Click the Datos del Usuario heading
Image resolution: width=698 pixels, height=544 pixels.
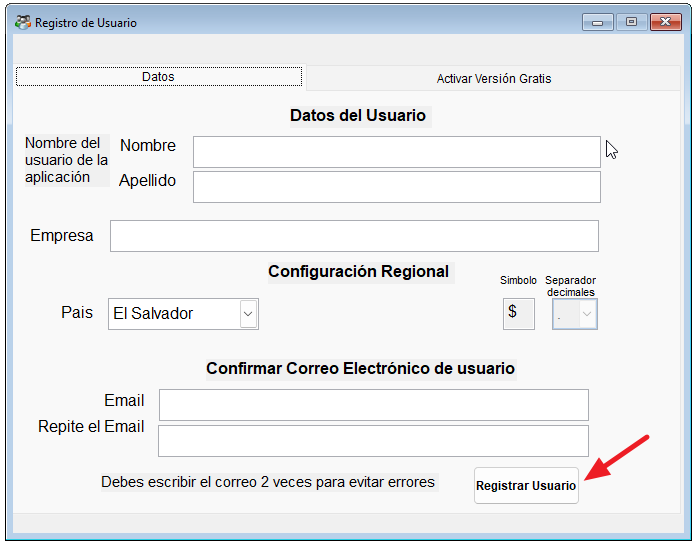tap(358, 115)
